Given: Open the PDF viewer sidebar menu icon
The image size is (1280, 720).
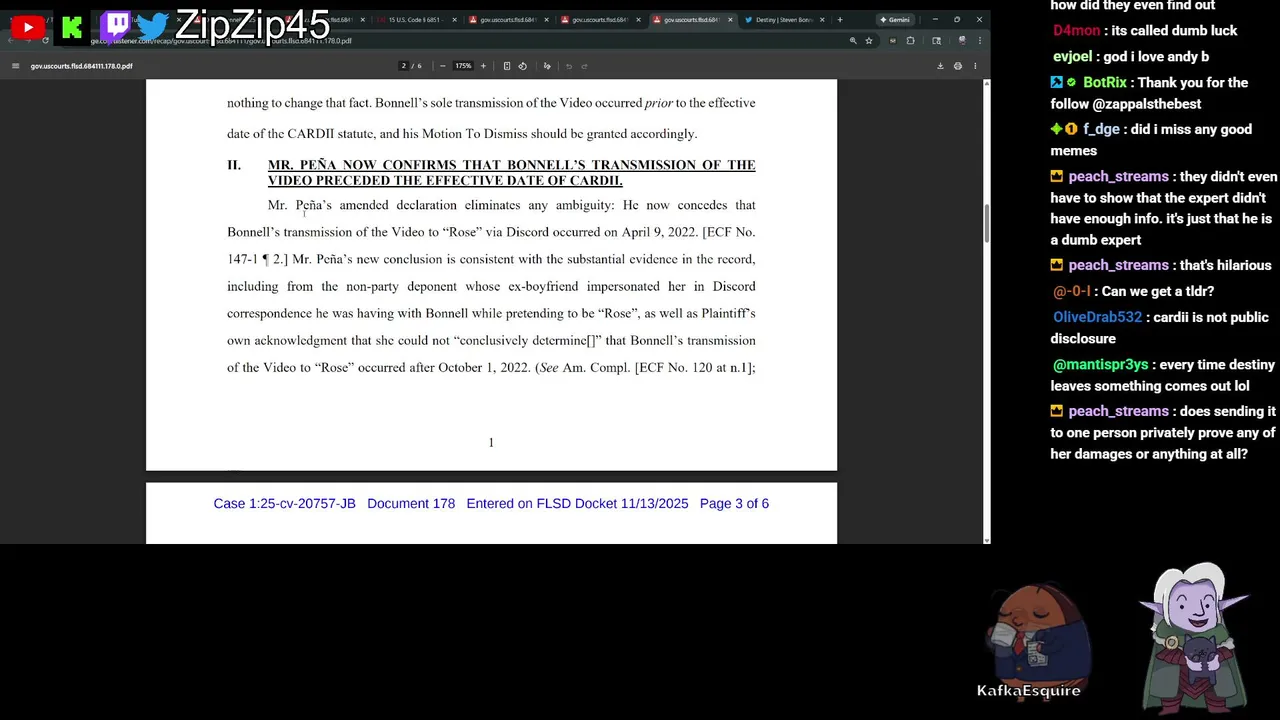Looking at the screenshot, I should [15, 66].
